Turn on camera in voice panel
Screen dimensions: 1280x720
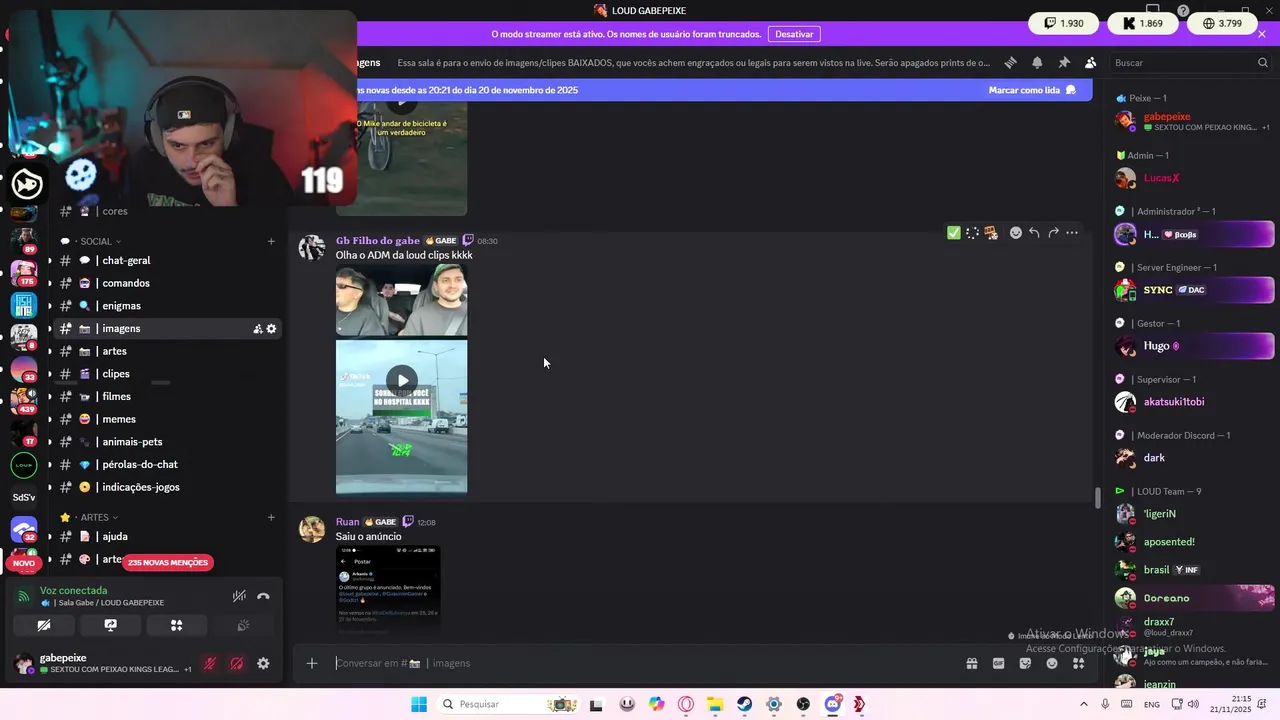(44, 625)
